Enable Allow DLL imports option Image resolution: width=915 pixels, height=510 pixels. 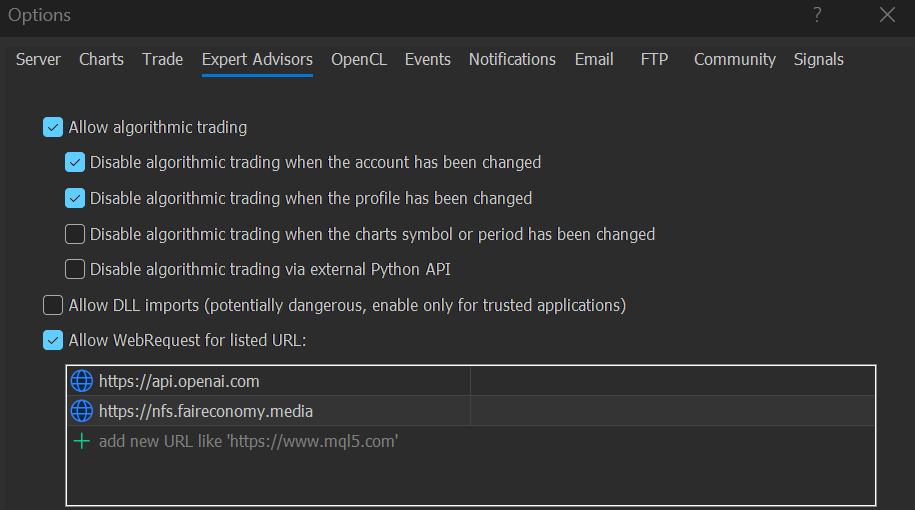pyautogui.click(x=53, y=305)
